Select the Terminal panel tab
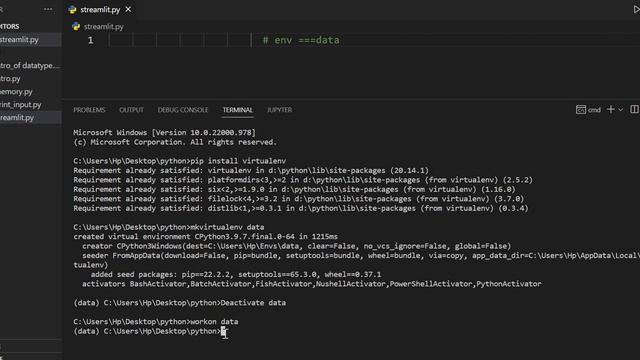This screenshot has width=640, height=360. (x=238, y=110)
